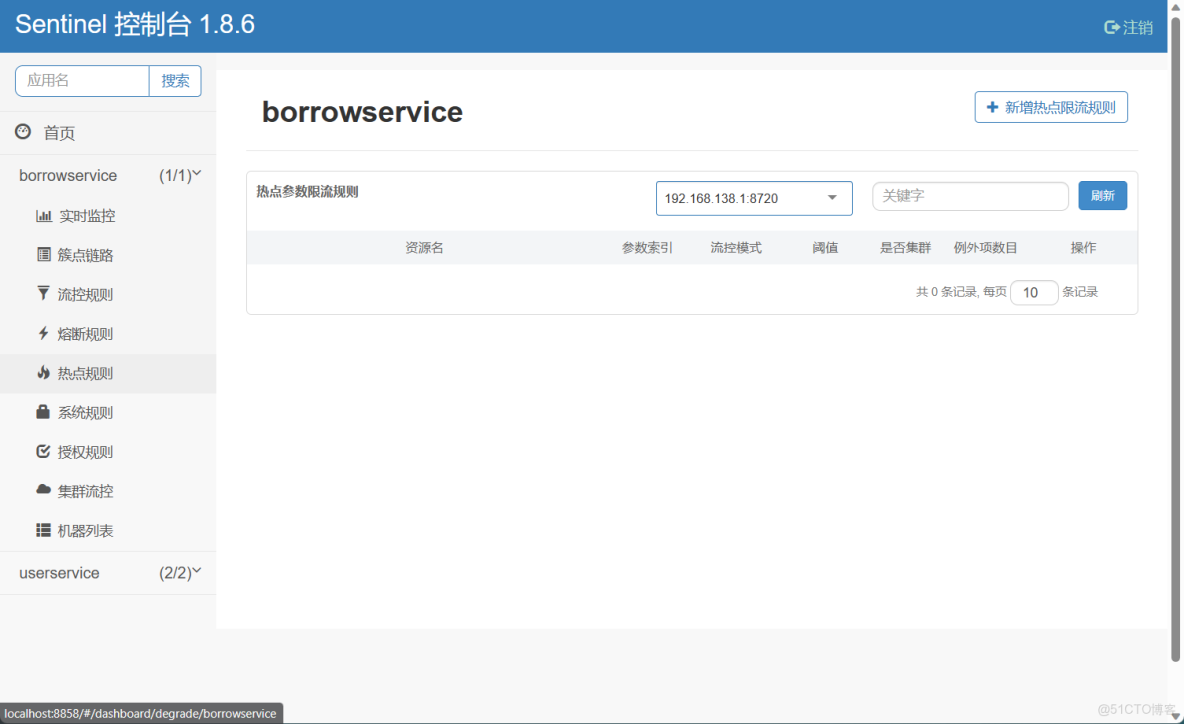1184x724 pixels.
Task: Click the 簇点链路 icon in sidebar
Action: pos(44,254)
